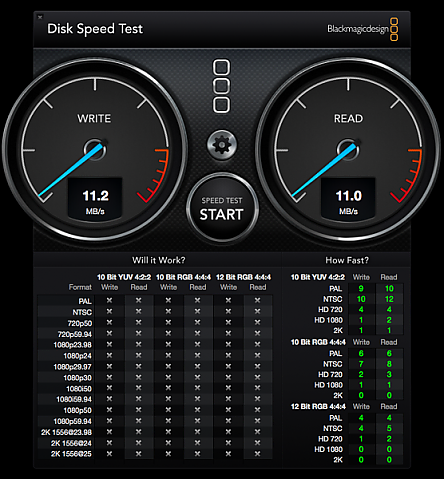Click the cross for 1080p50 12 Bit RGB Write

click(x=228, y=410)
